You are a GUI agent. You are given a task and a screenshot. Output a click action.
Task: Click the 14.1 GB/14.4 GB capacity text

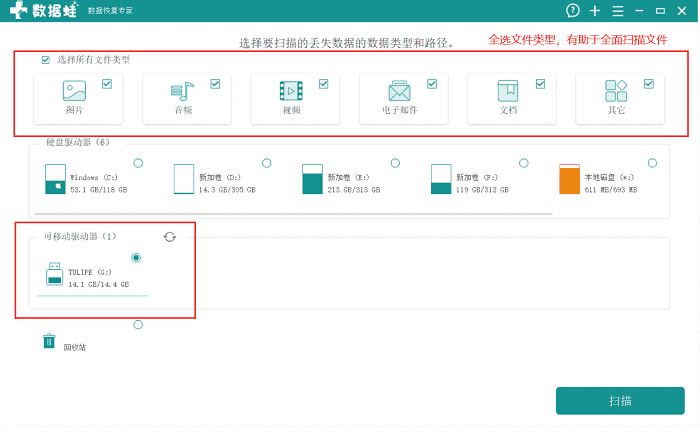tap(99, 285)
